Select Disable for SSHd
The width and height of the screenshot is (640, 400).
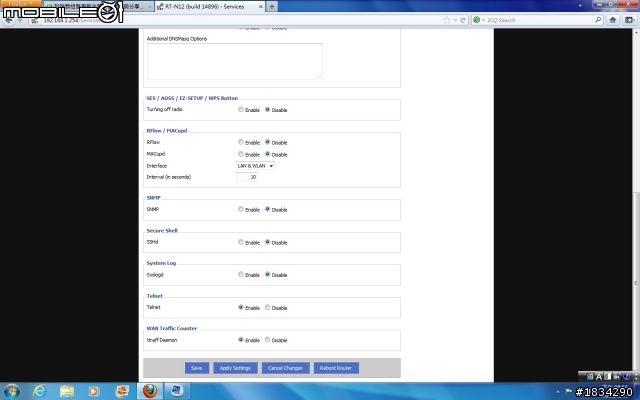click(267, 242)
